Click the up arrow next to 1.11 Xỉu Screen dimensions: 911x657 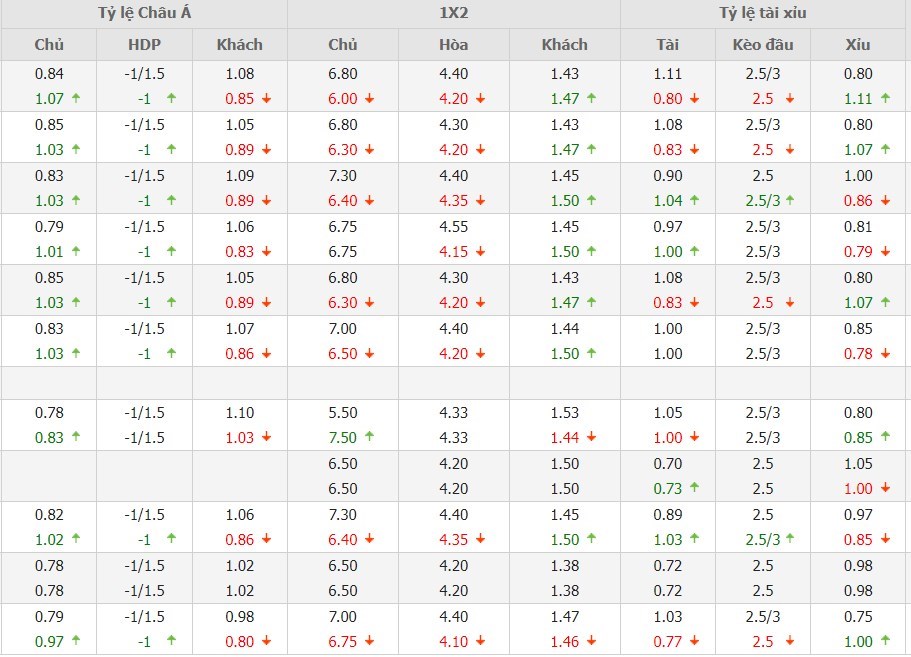884,98
